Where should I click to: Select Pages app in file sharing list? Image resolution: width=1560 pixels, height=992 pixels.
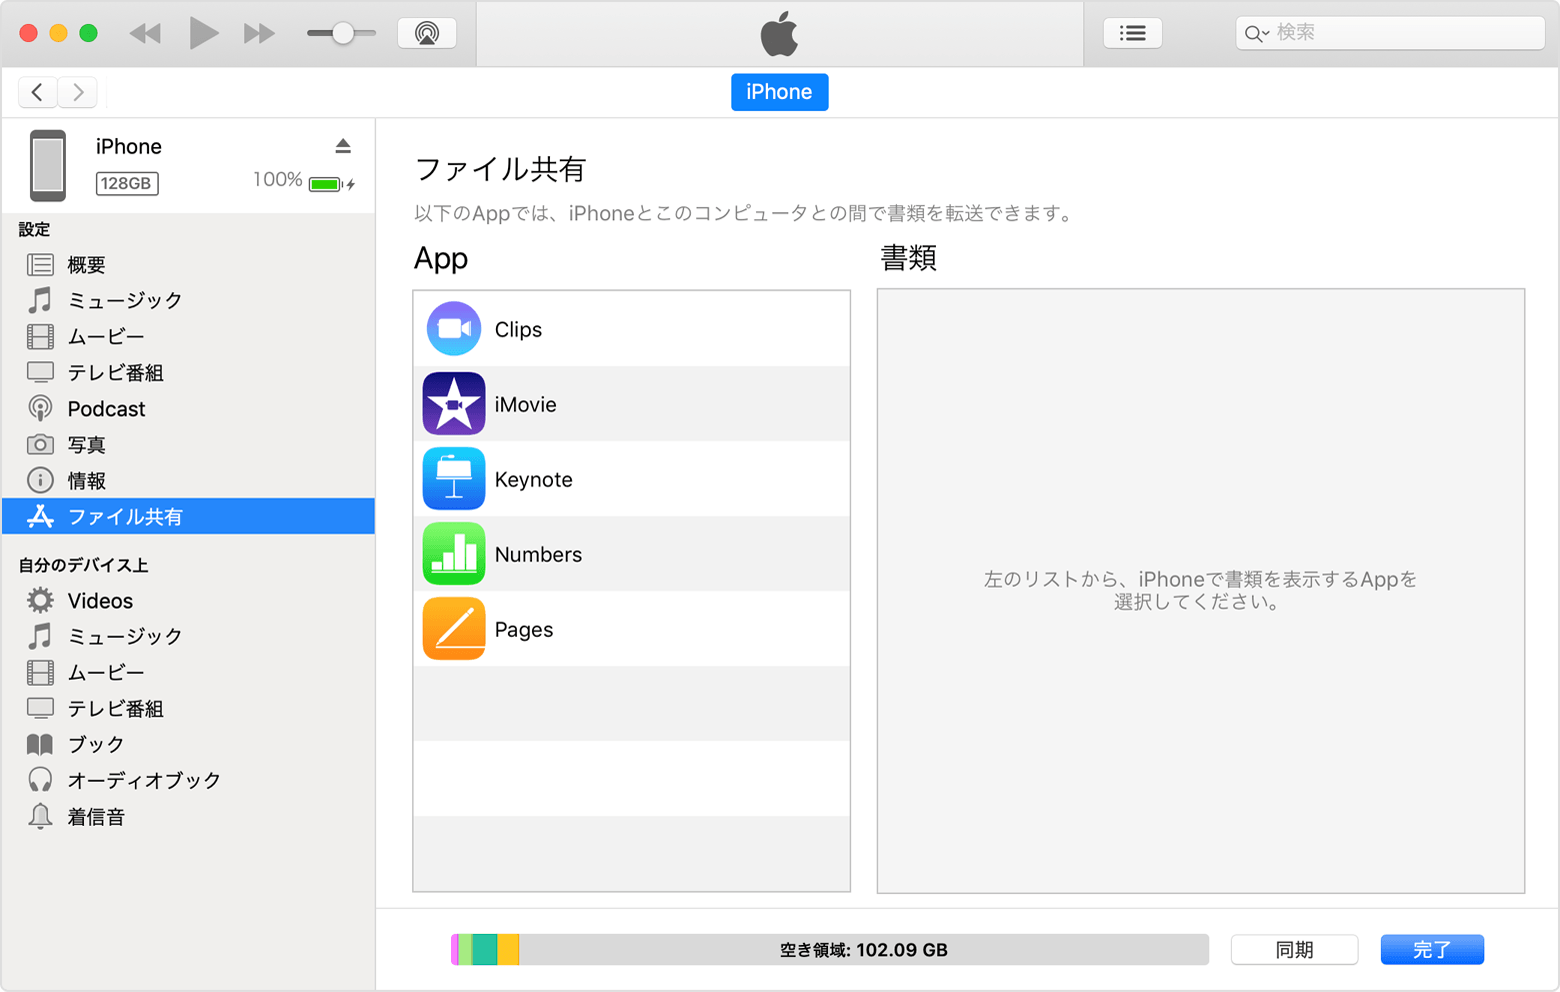631,629
